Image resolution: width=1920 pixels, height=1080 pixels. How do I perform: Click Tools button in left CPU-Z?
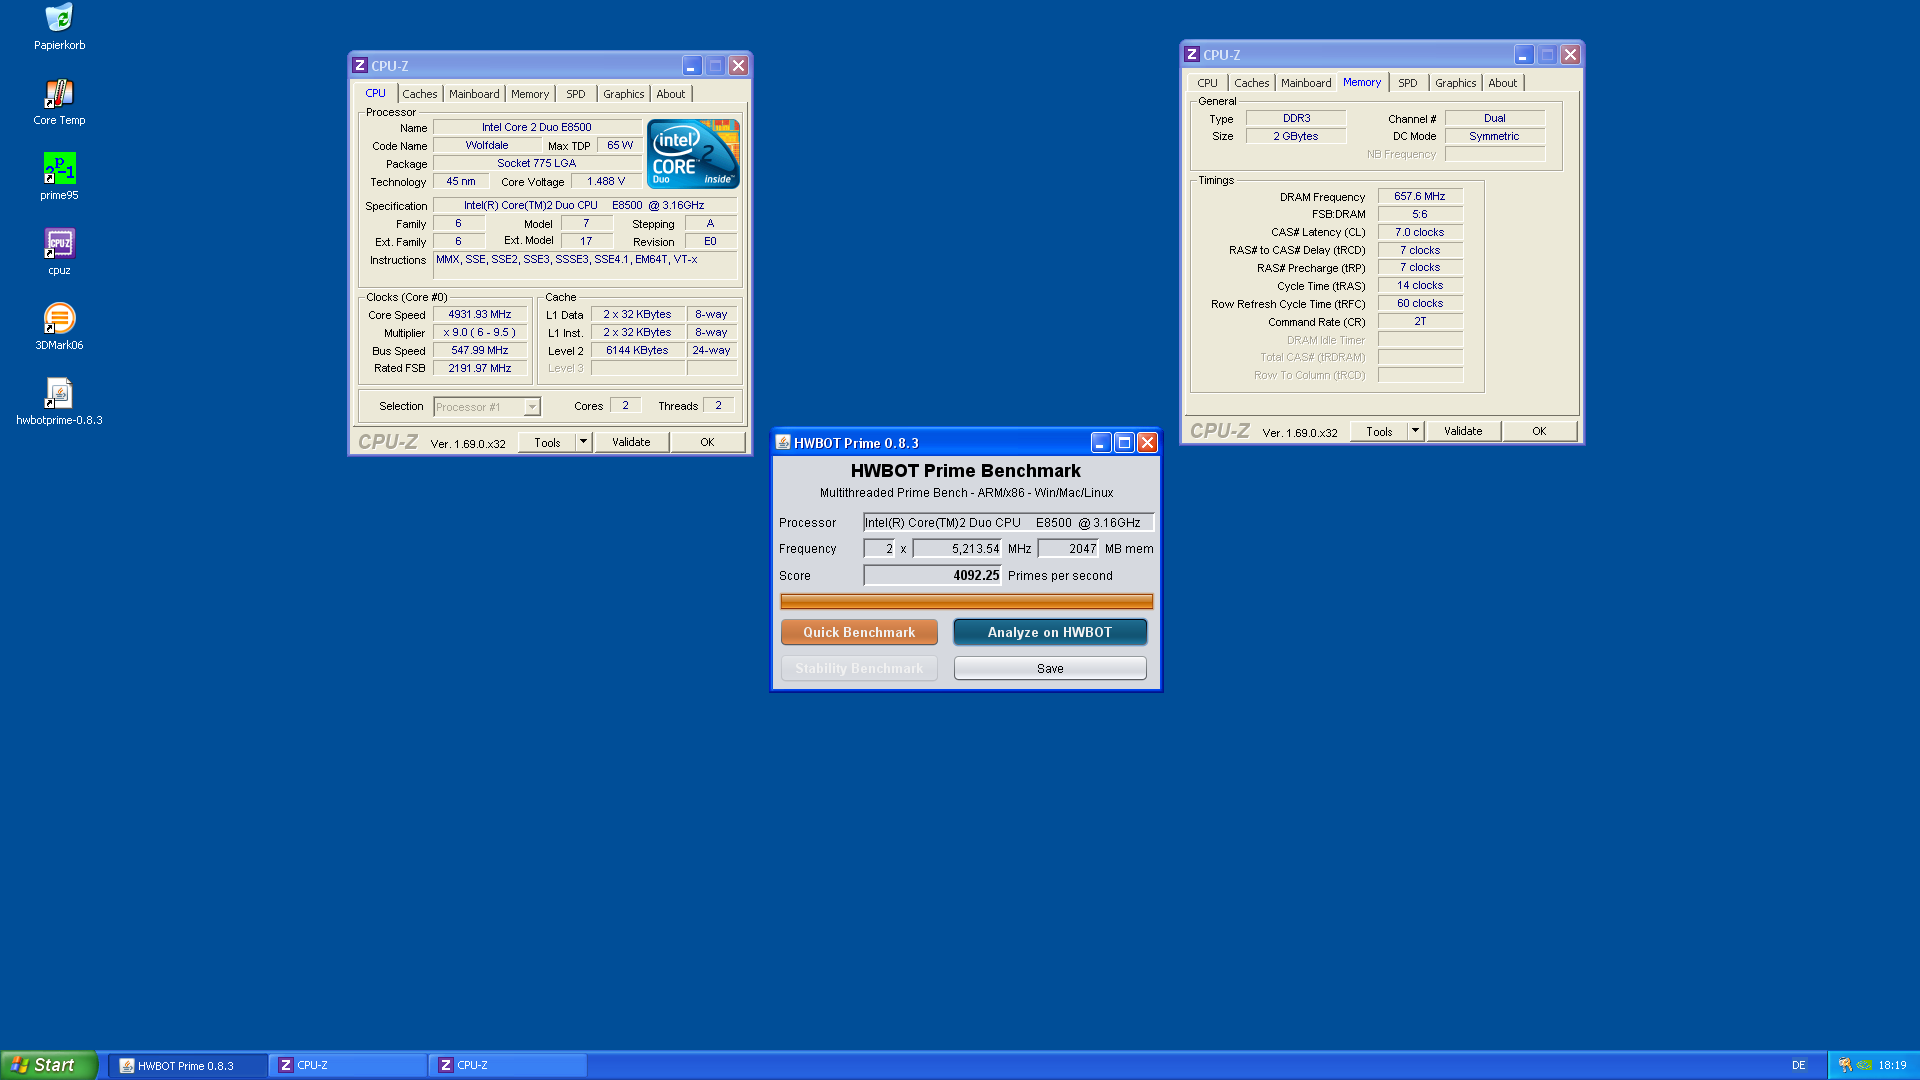tap(547, 442)
